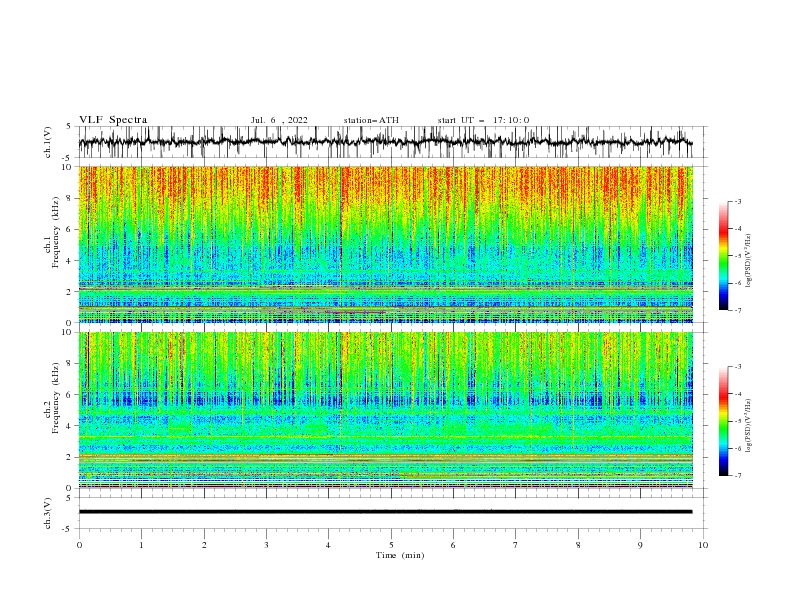This screenshot has height=612, width=792.
Task: Select the date text "Jul. 6 , 2022"
Action: (x=279, y=120)
